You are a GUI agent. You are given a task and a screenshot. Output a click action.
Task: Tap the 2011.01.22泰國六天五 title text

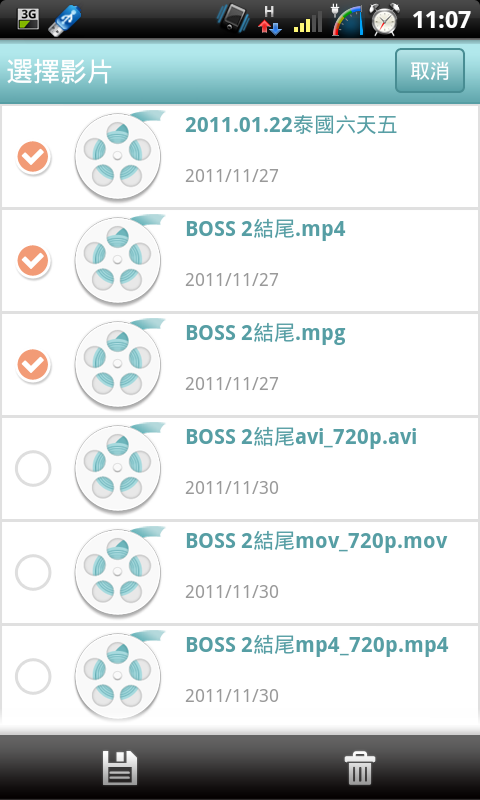click(x=291, y=125)
